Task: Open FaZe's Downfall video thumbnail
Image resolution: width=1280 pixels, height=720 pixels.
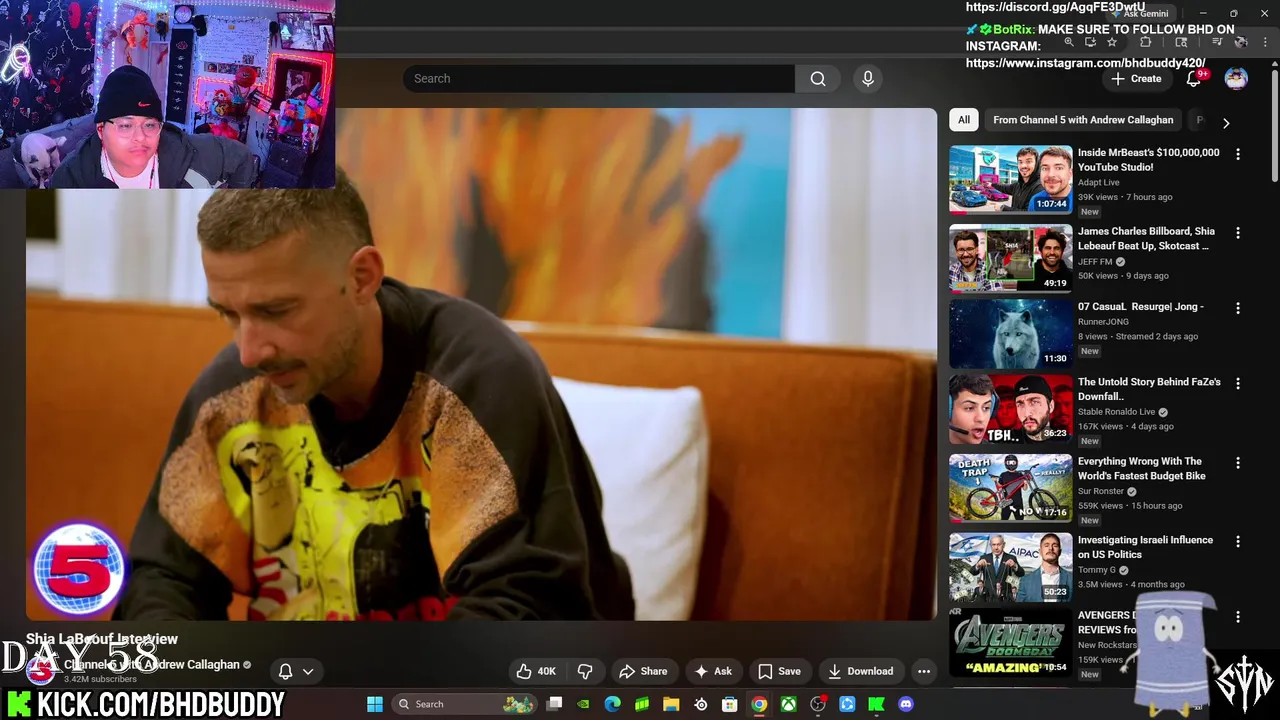Action: click(1010, 409)
